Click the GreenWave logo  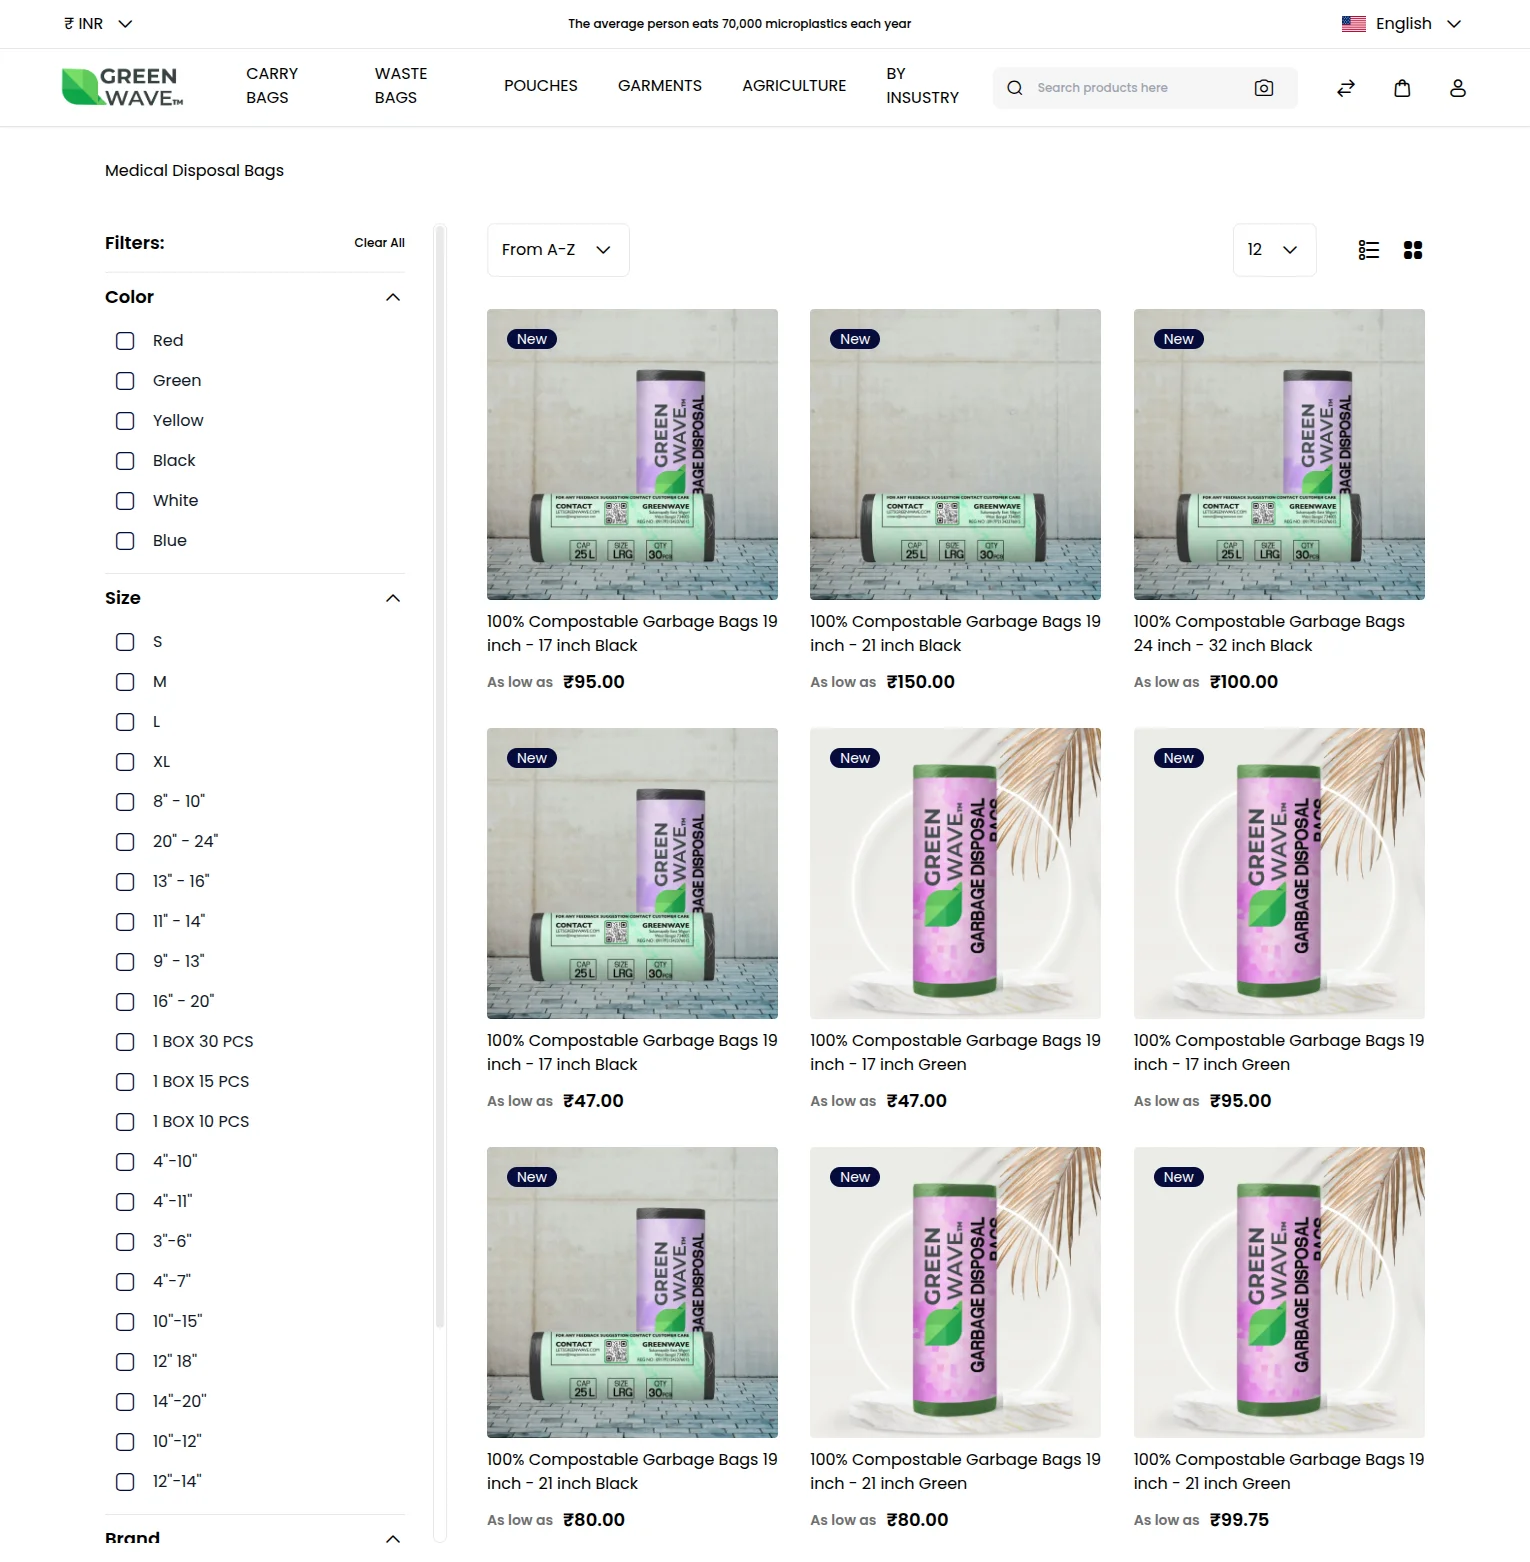pos(121,87)
